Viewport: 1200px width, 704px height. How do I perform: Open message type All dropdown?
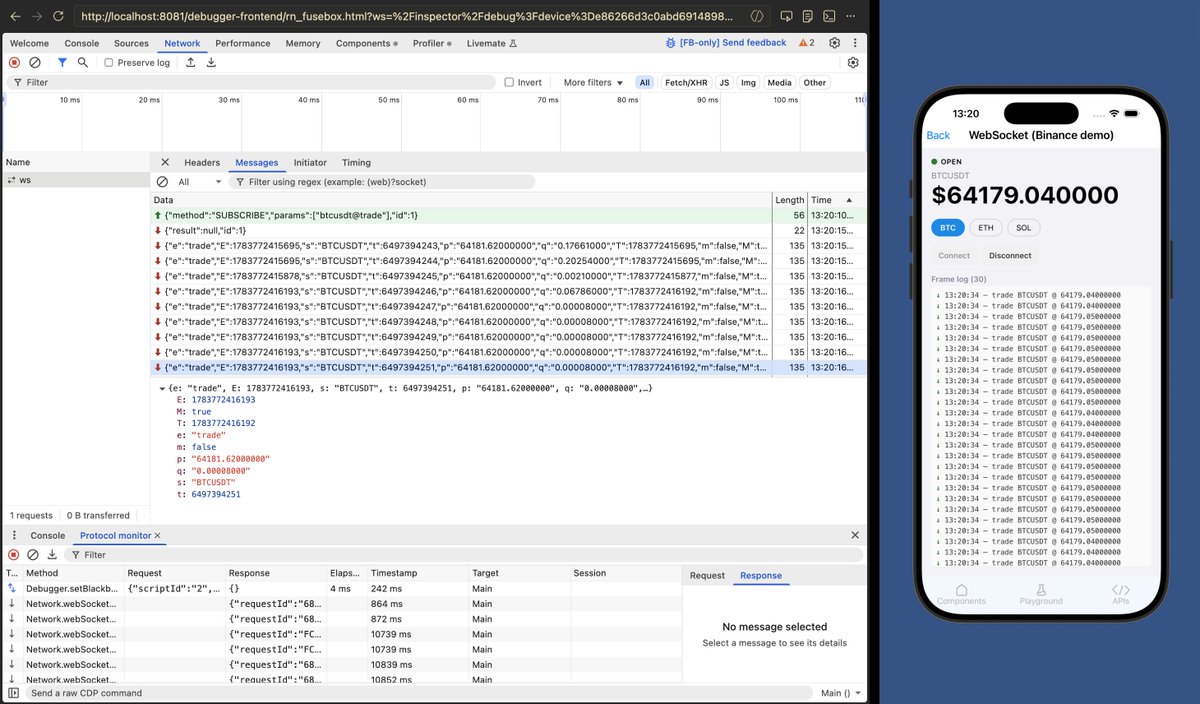tap(199, 182)
